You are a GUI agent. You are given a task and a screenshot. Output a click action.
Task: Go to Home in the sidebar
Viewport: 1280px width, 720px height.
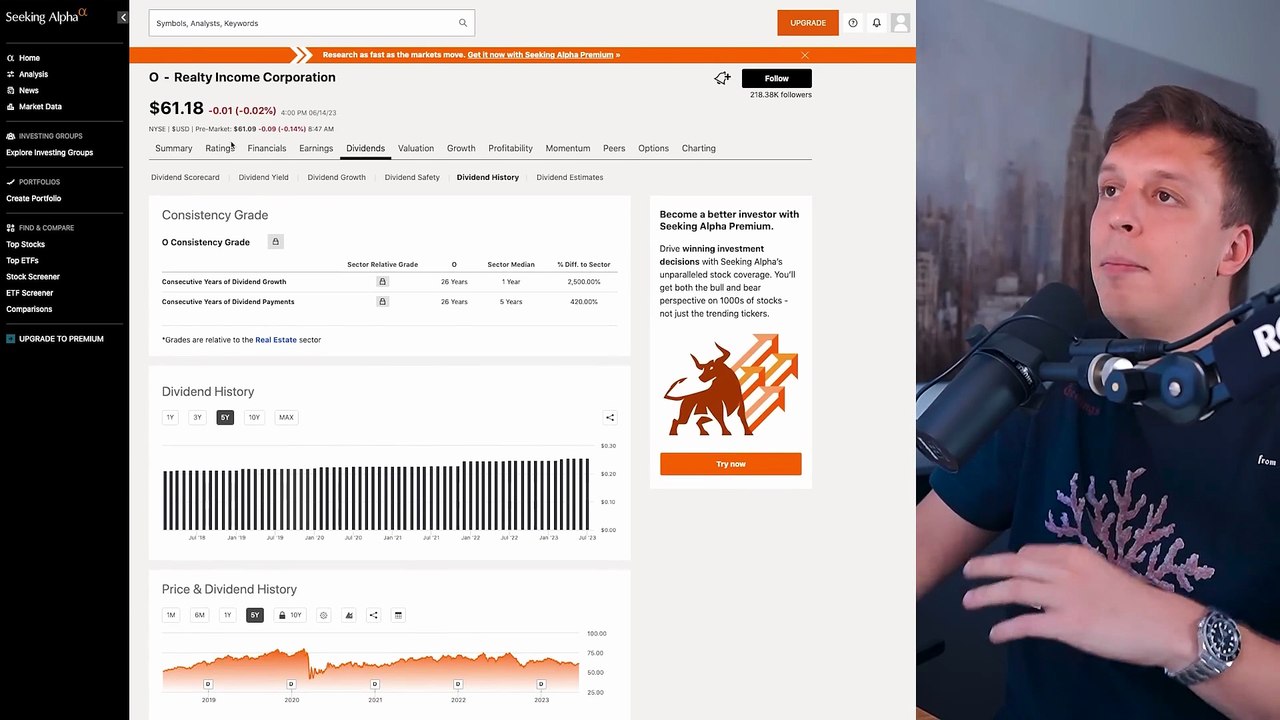tap(29, 58)
